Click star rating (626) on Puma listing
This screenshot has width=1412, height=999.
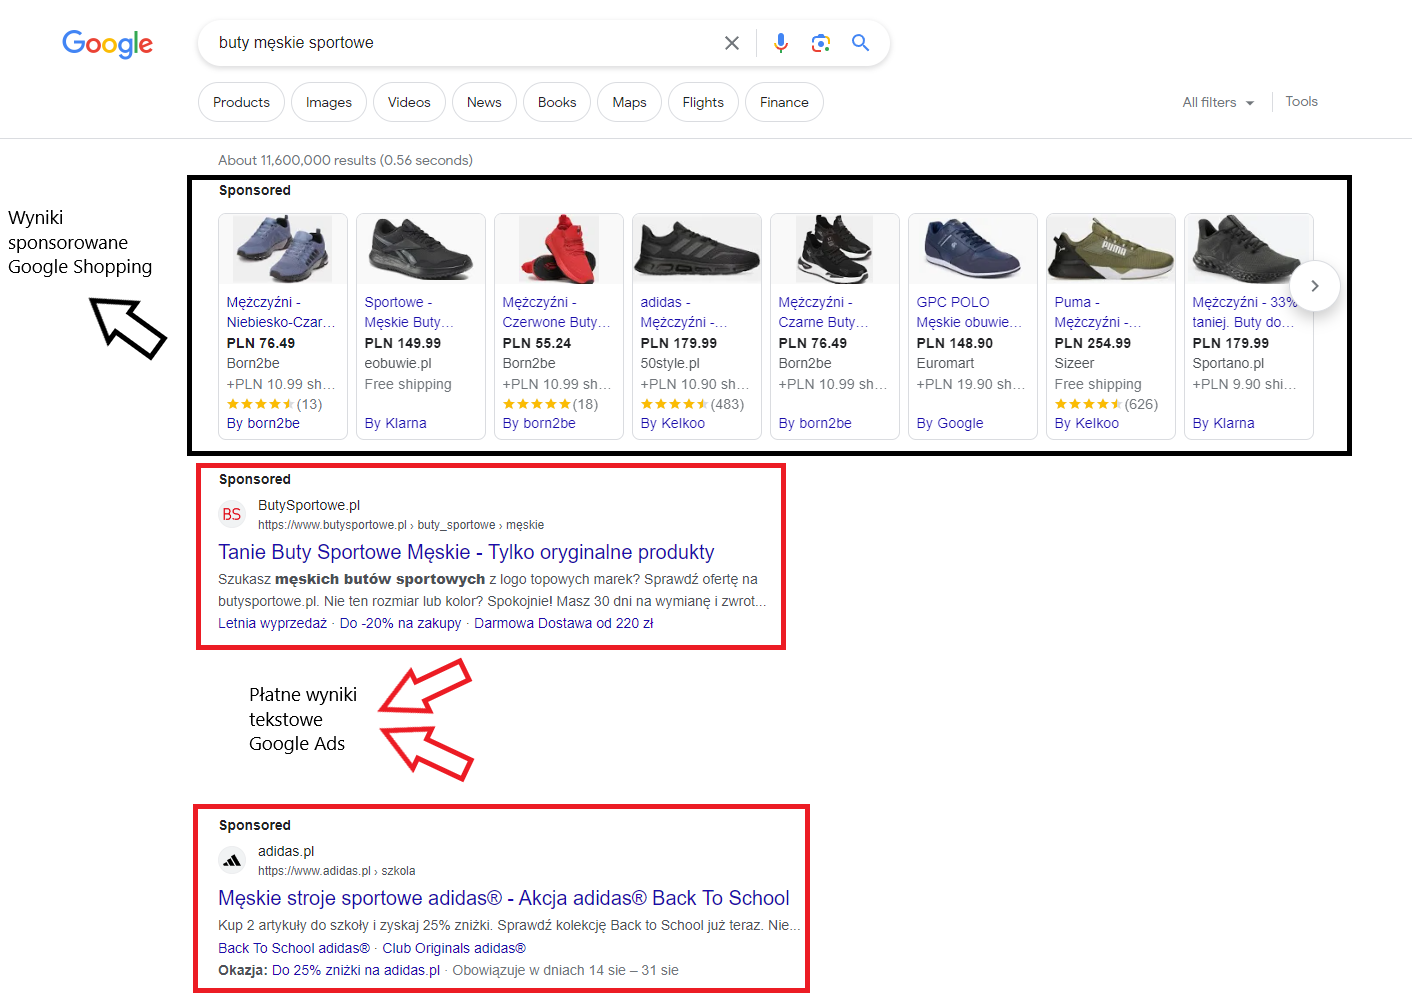point(1106,404)
